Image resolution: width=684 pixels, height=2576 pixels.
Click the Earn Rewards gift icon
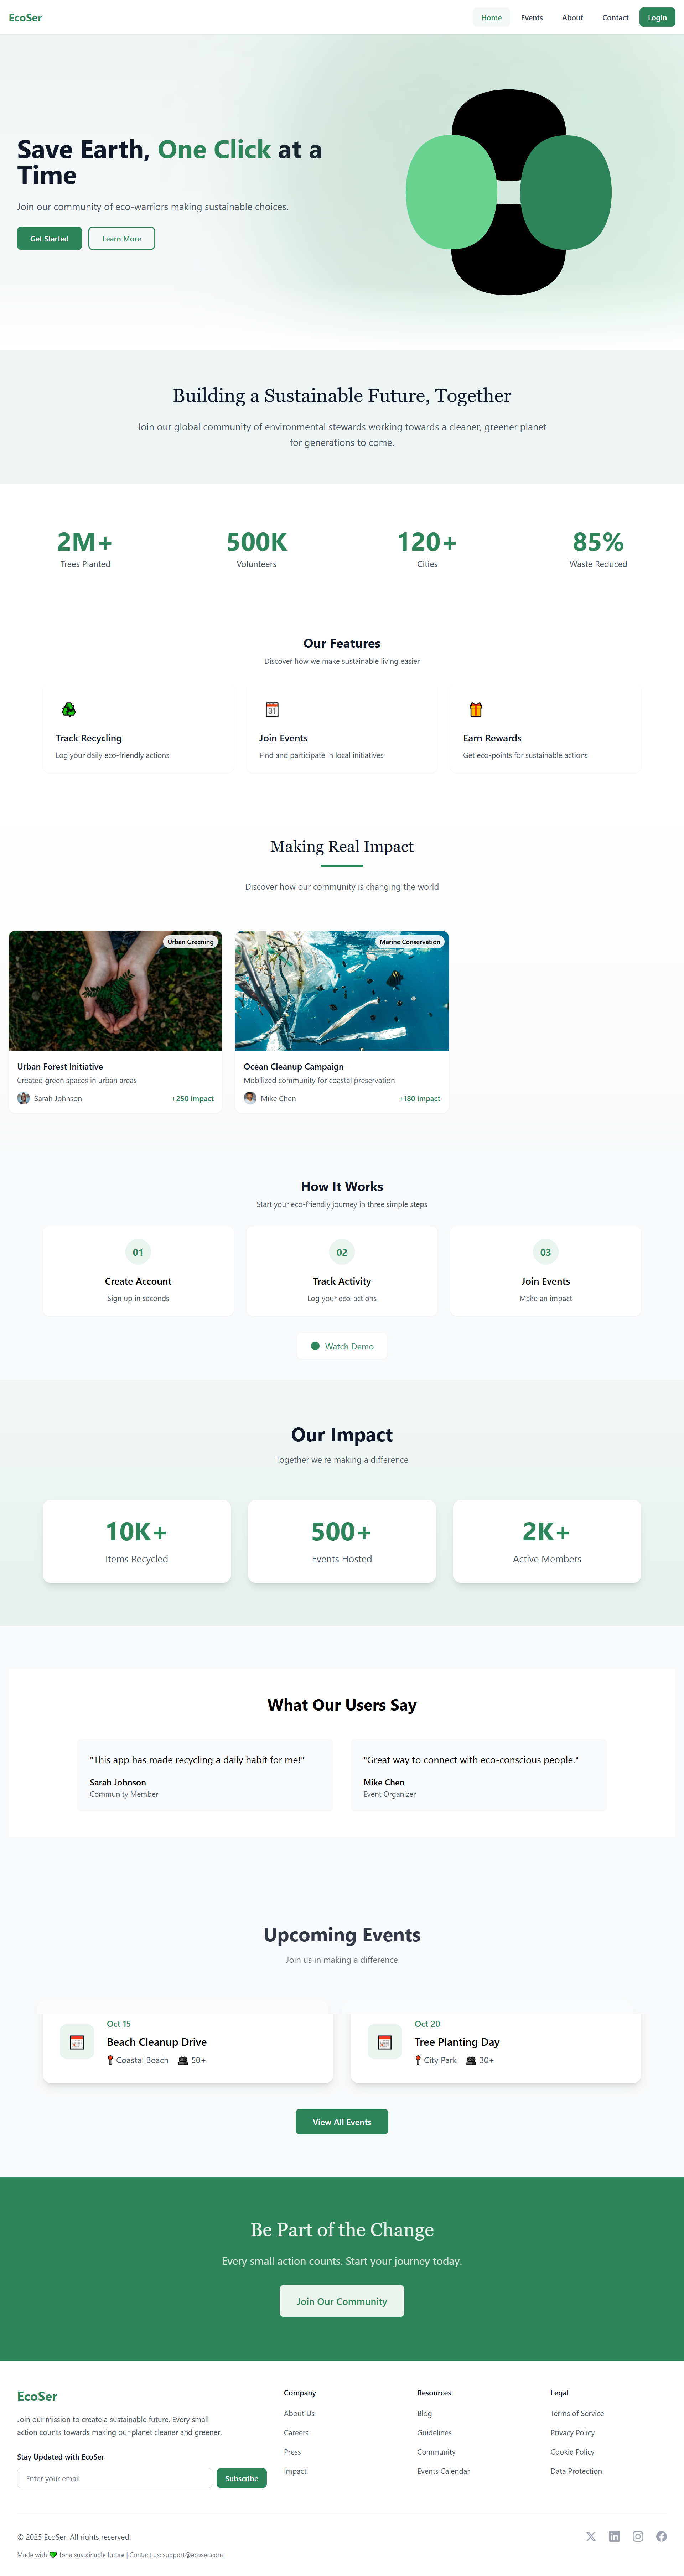[x=476, y=709]
